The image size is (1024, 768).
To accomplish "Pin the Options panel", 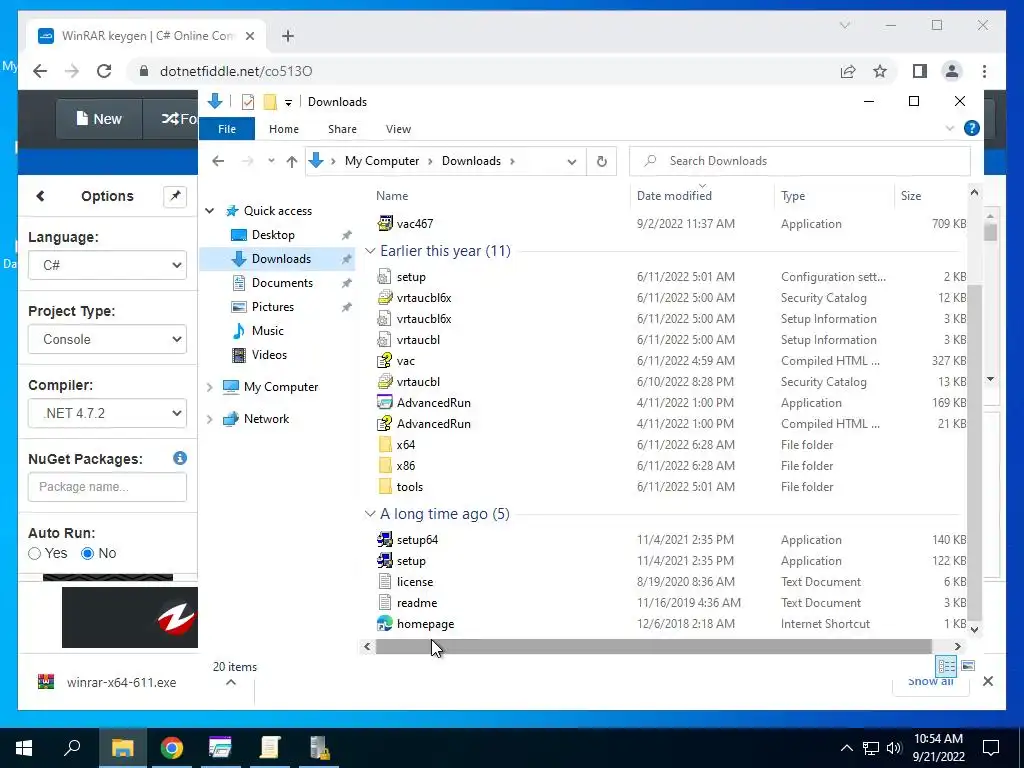I will pyautogui.click(x=175, y=196).
